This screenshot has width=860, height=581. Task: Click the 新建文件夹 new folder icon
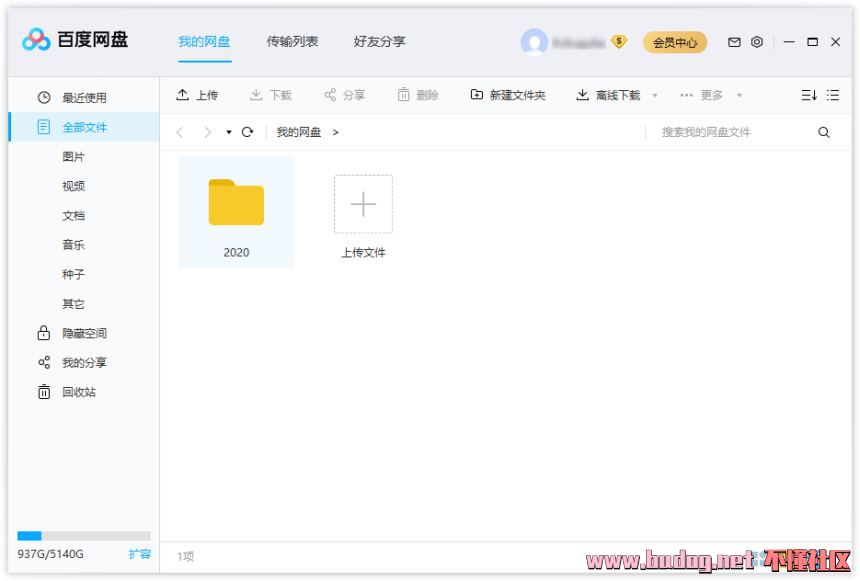pos(477,95)
